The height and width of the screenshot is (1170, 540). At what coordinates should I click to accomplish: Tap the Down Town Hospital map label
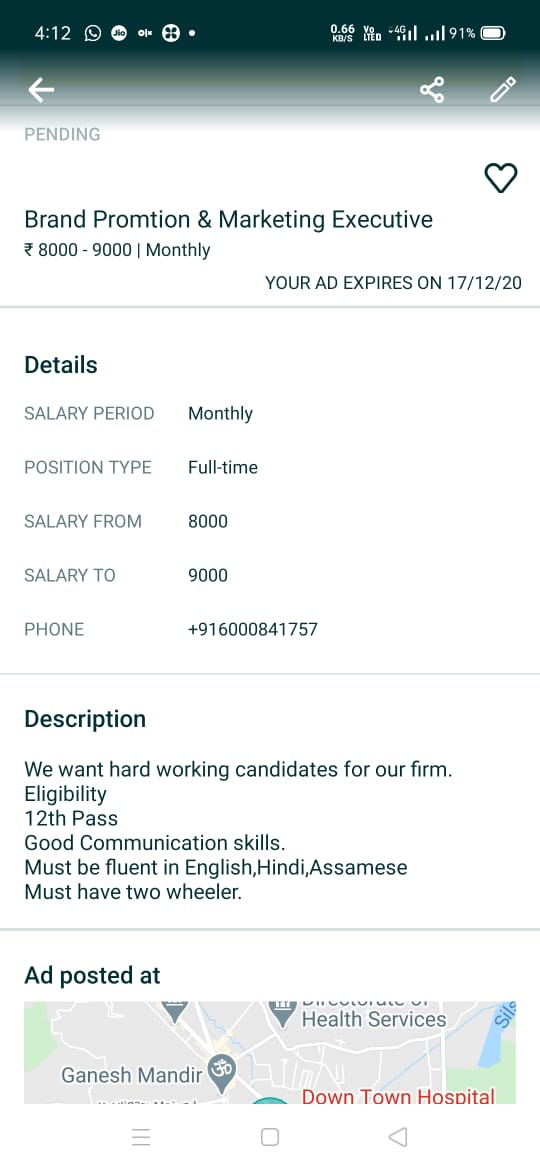coord(398,1096)
